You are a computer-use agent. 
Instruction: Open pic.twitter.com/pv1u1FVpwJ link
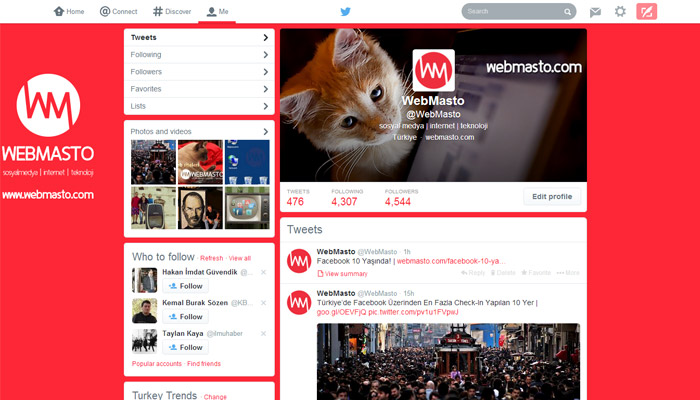[x=413, y=312]
